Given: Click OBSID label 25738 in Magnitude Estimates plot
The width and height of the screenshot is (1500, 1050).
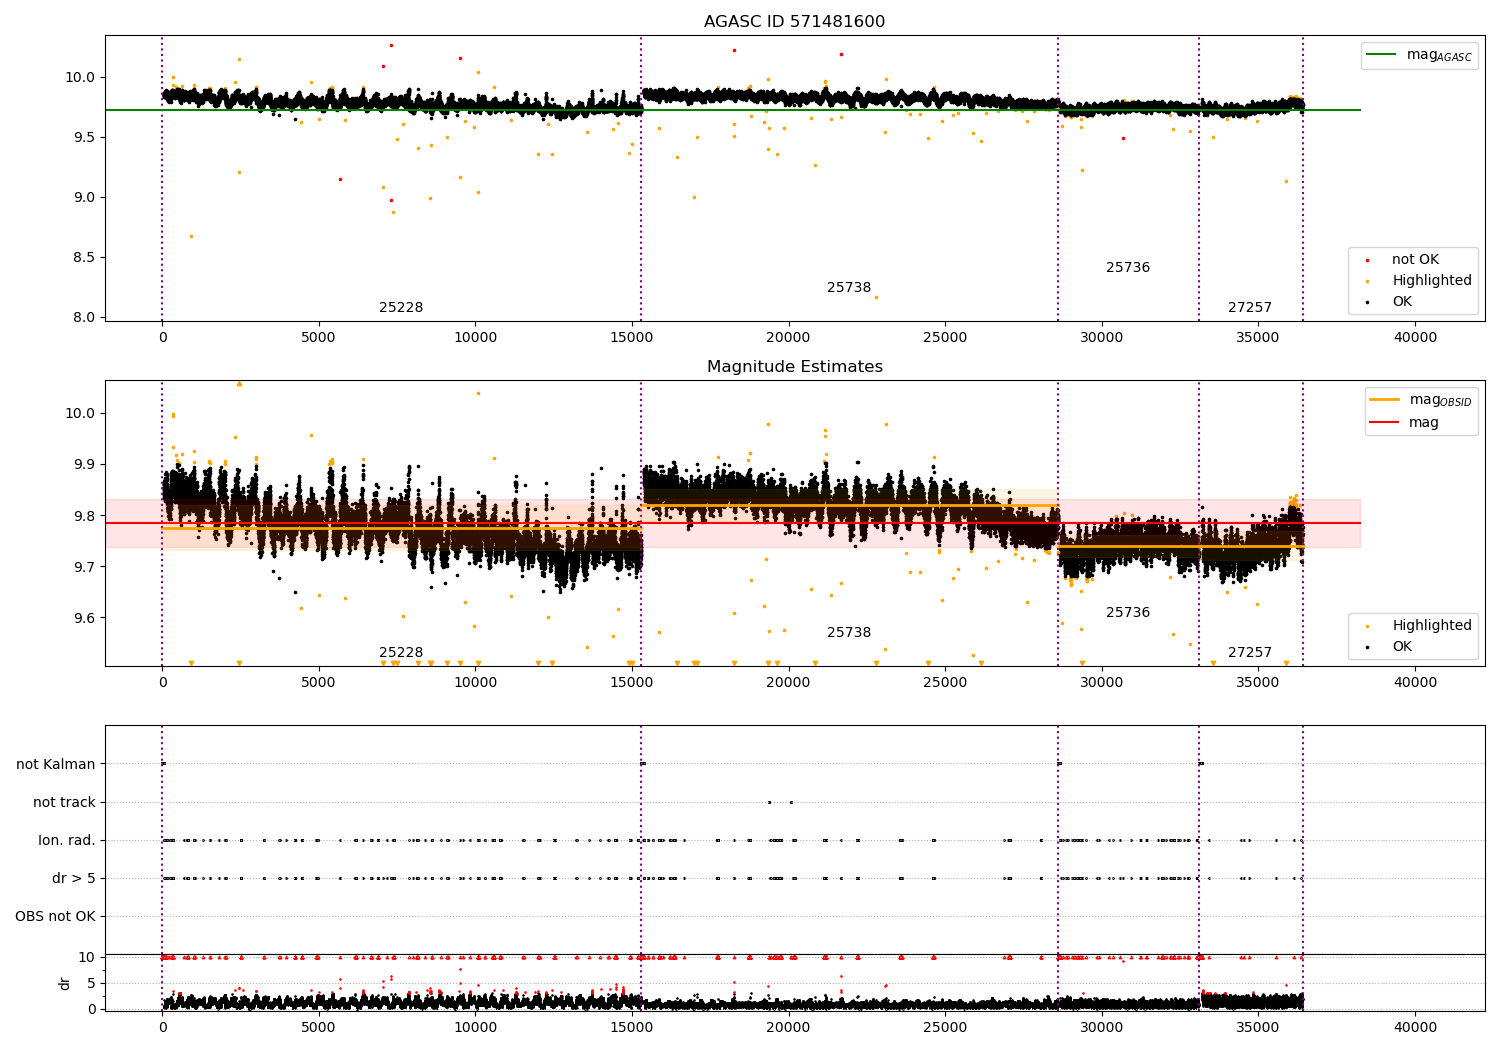Looking at the screenshot, I should (x=849, y=633).
